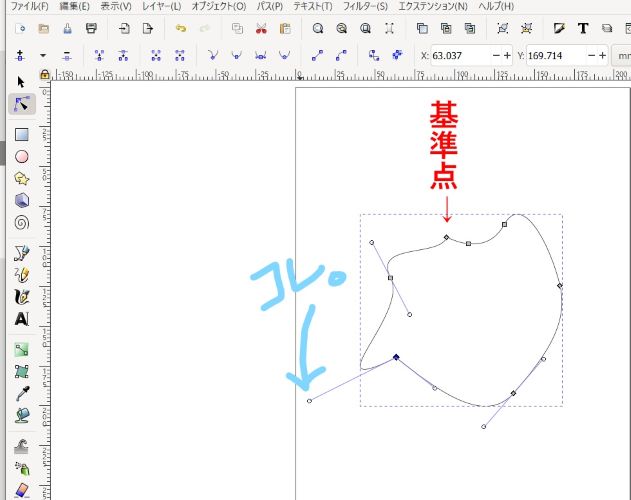
Task: Make selected nodes auto-smooth
Action: 284,55
